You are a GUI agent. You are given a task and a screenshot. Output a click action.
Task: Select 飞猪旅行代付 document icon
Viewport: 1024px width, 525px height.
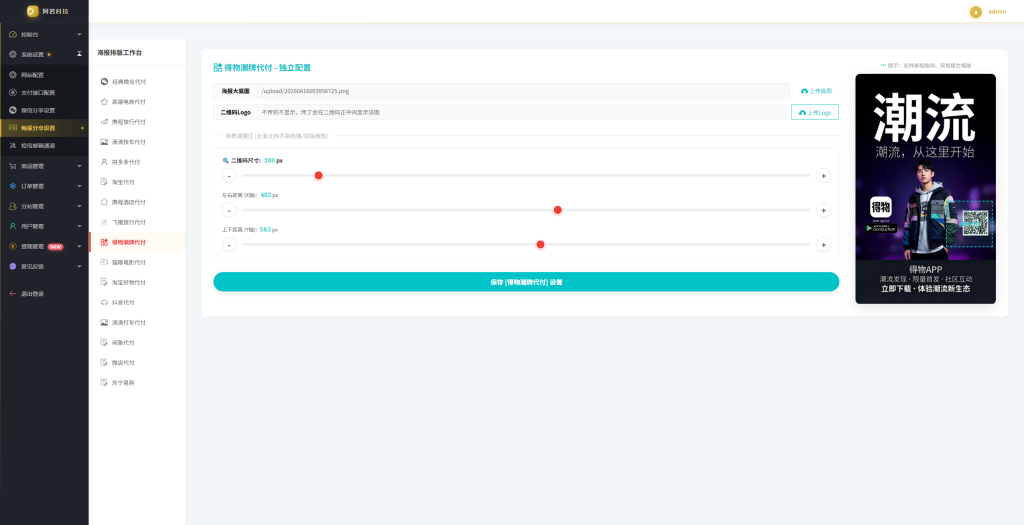104,222
